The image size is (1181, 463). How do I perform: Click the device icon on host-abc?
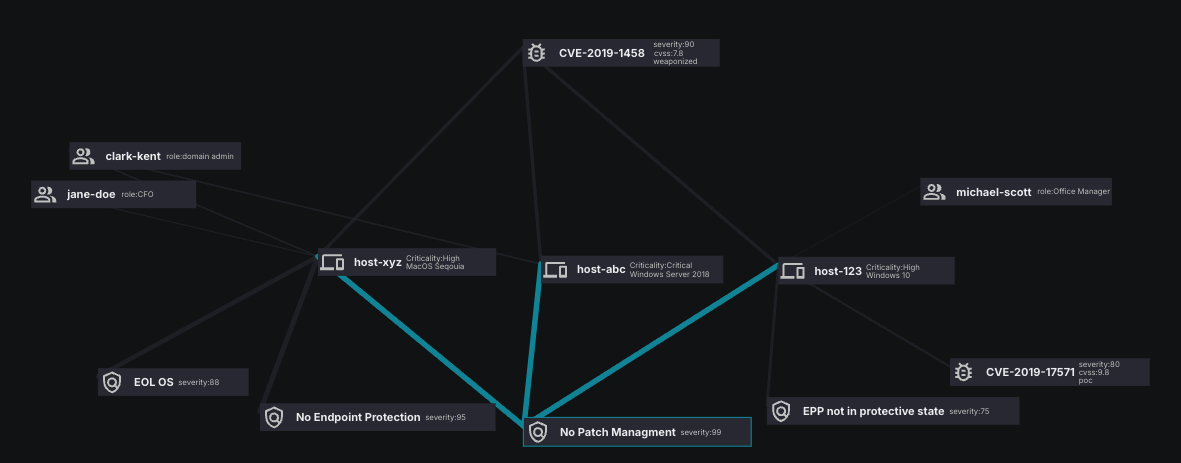click(555, 269)
